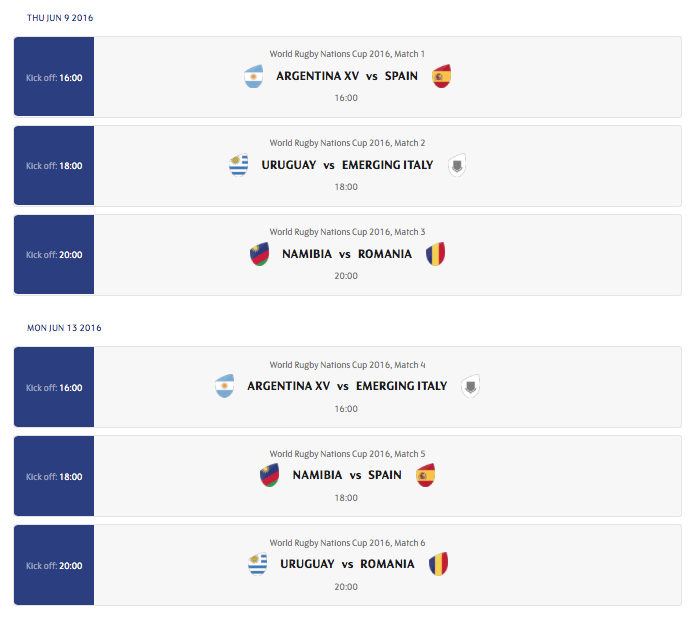Click Uruguay flag icon in Match 6
The image size is (694, 618).
[258, 564]
